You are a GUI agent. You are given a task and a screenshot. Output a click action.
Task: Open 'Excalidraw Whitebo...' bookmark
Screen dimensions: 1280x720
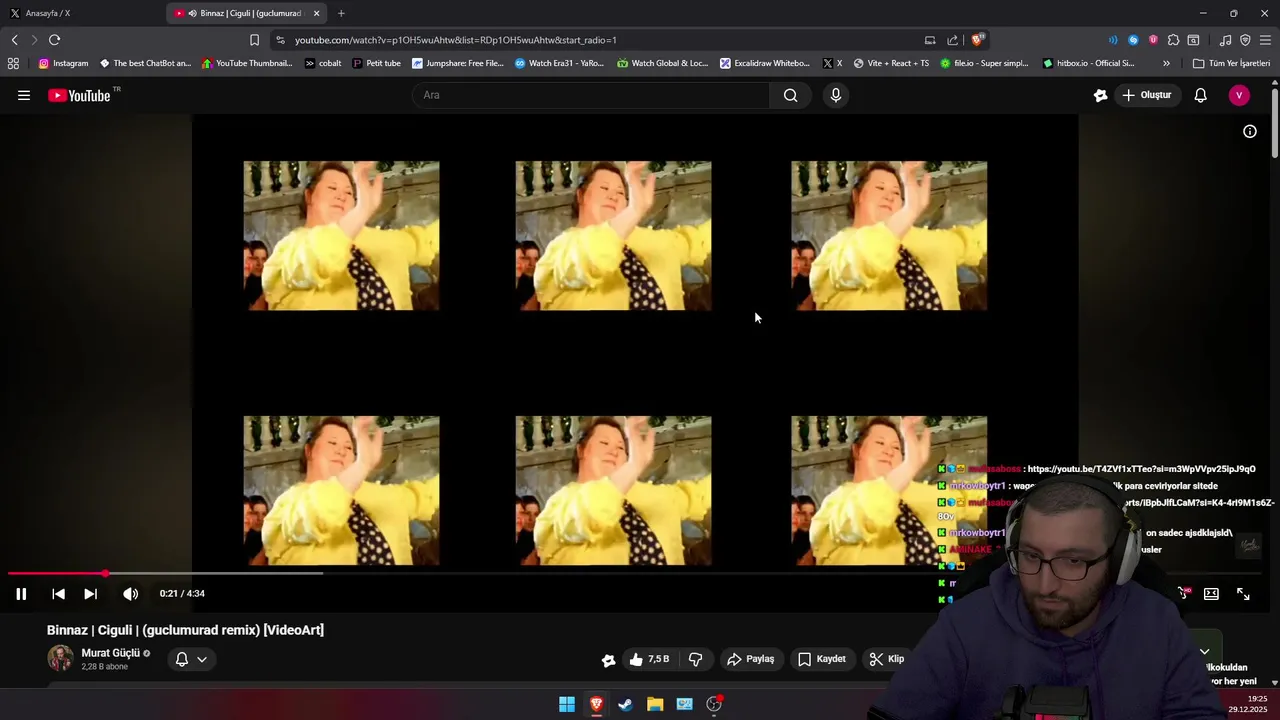pyautogui.click(x=765, y=63)
